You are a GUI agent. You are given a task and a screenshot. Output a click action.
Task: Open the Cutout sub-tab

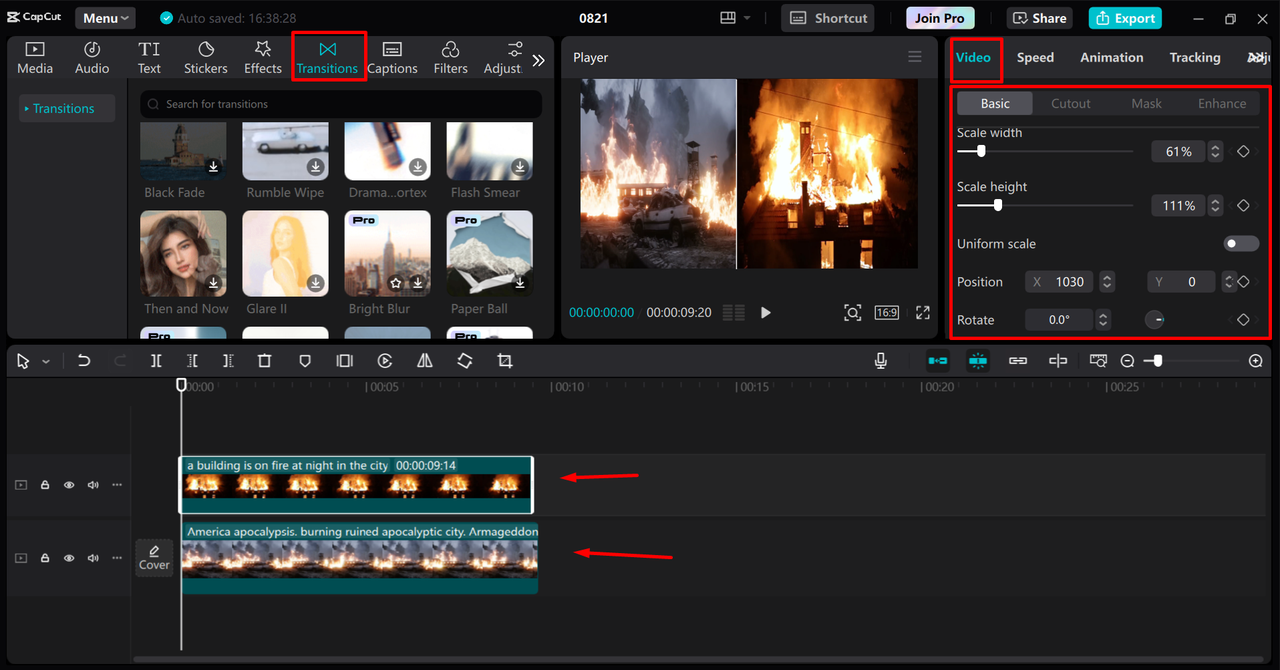coord(1070,103)
